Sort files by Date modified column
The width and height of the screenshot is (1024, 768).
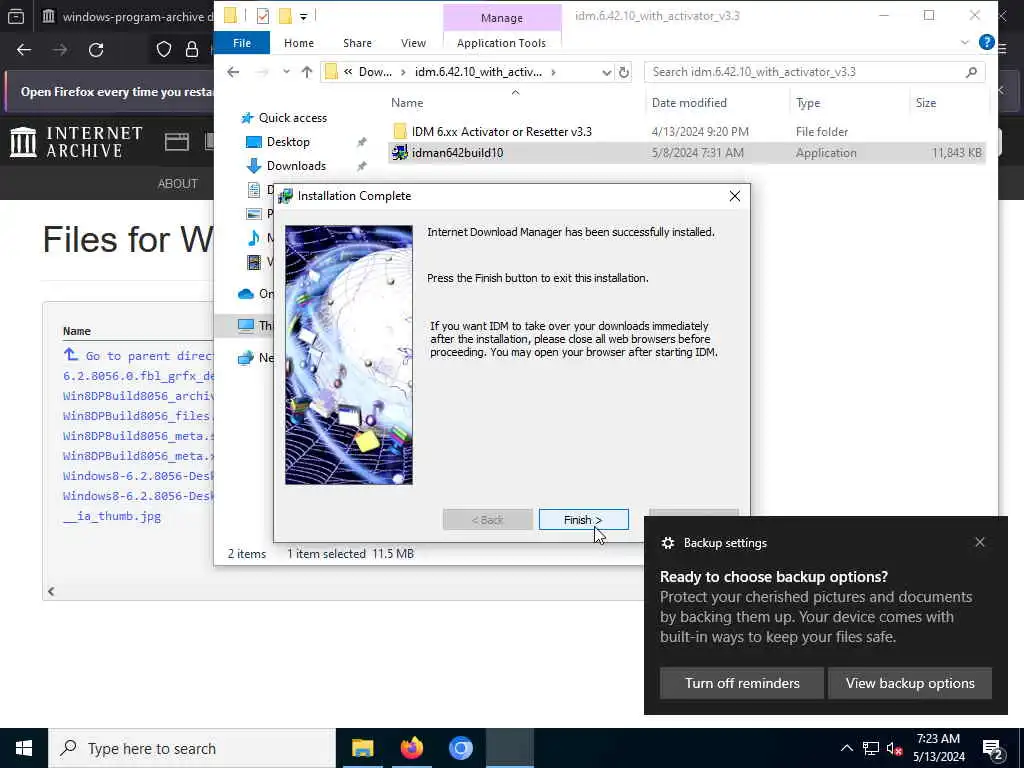pos(689,103)
